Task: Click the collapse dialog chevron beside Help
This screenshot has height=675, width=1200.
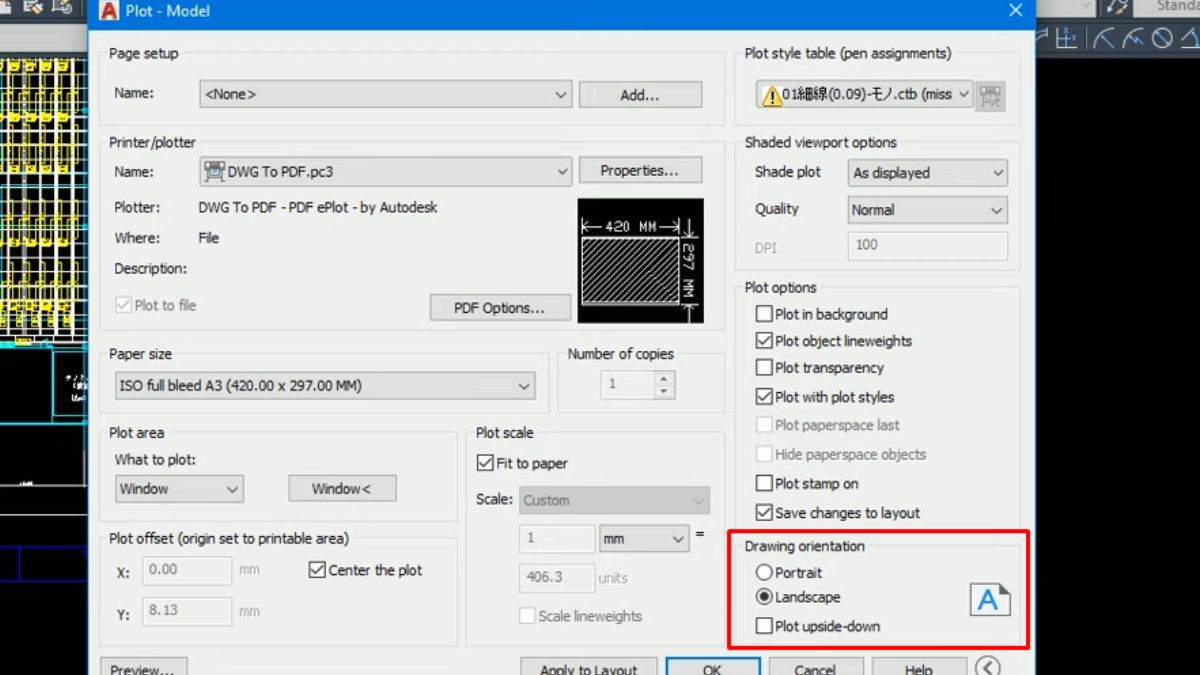Action: click(987, 666)
